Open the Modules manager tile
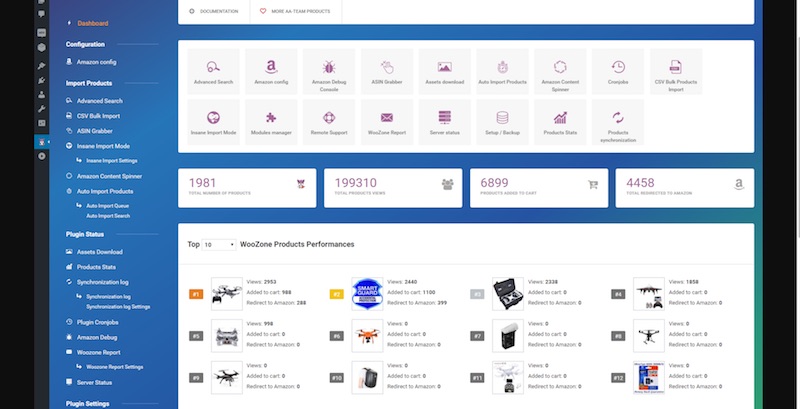The height and width of the screenshot is (409, 800). pos(271,122)
